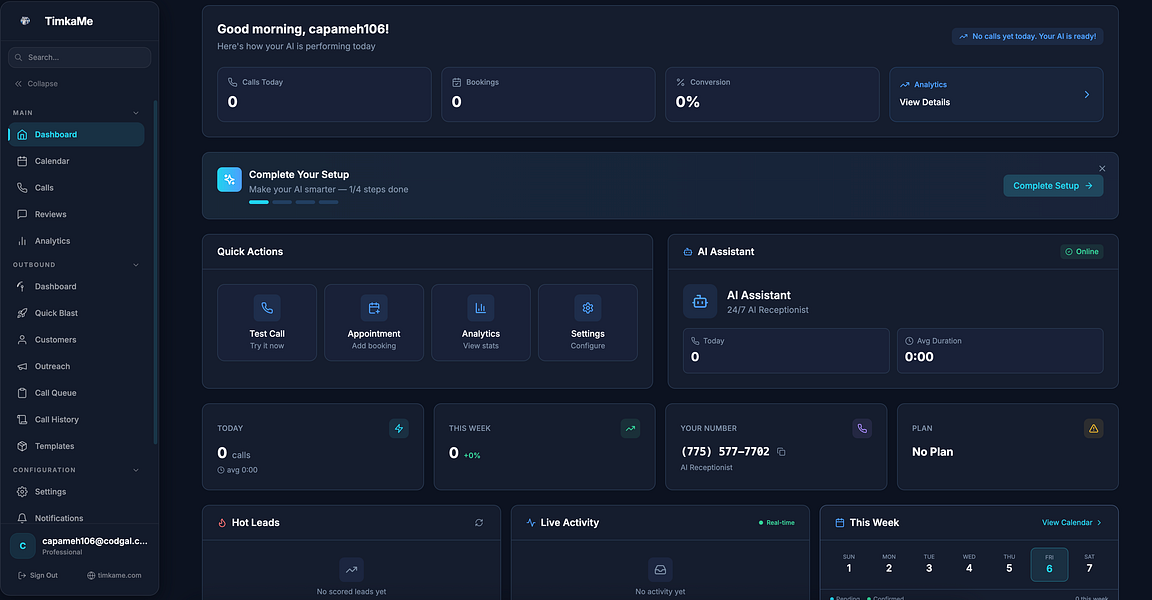Dismiss the Complete Your Setup banner
Image resolution: width=1152 pixels, height=600 pixels.
point(1102,168)
